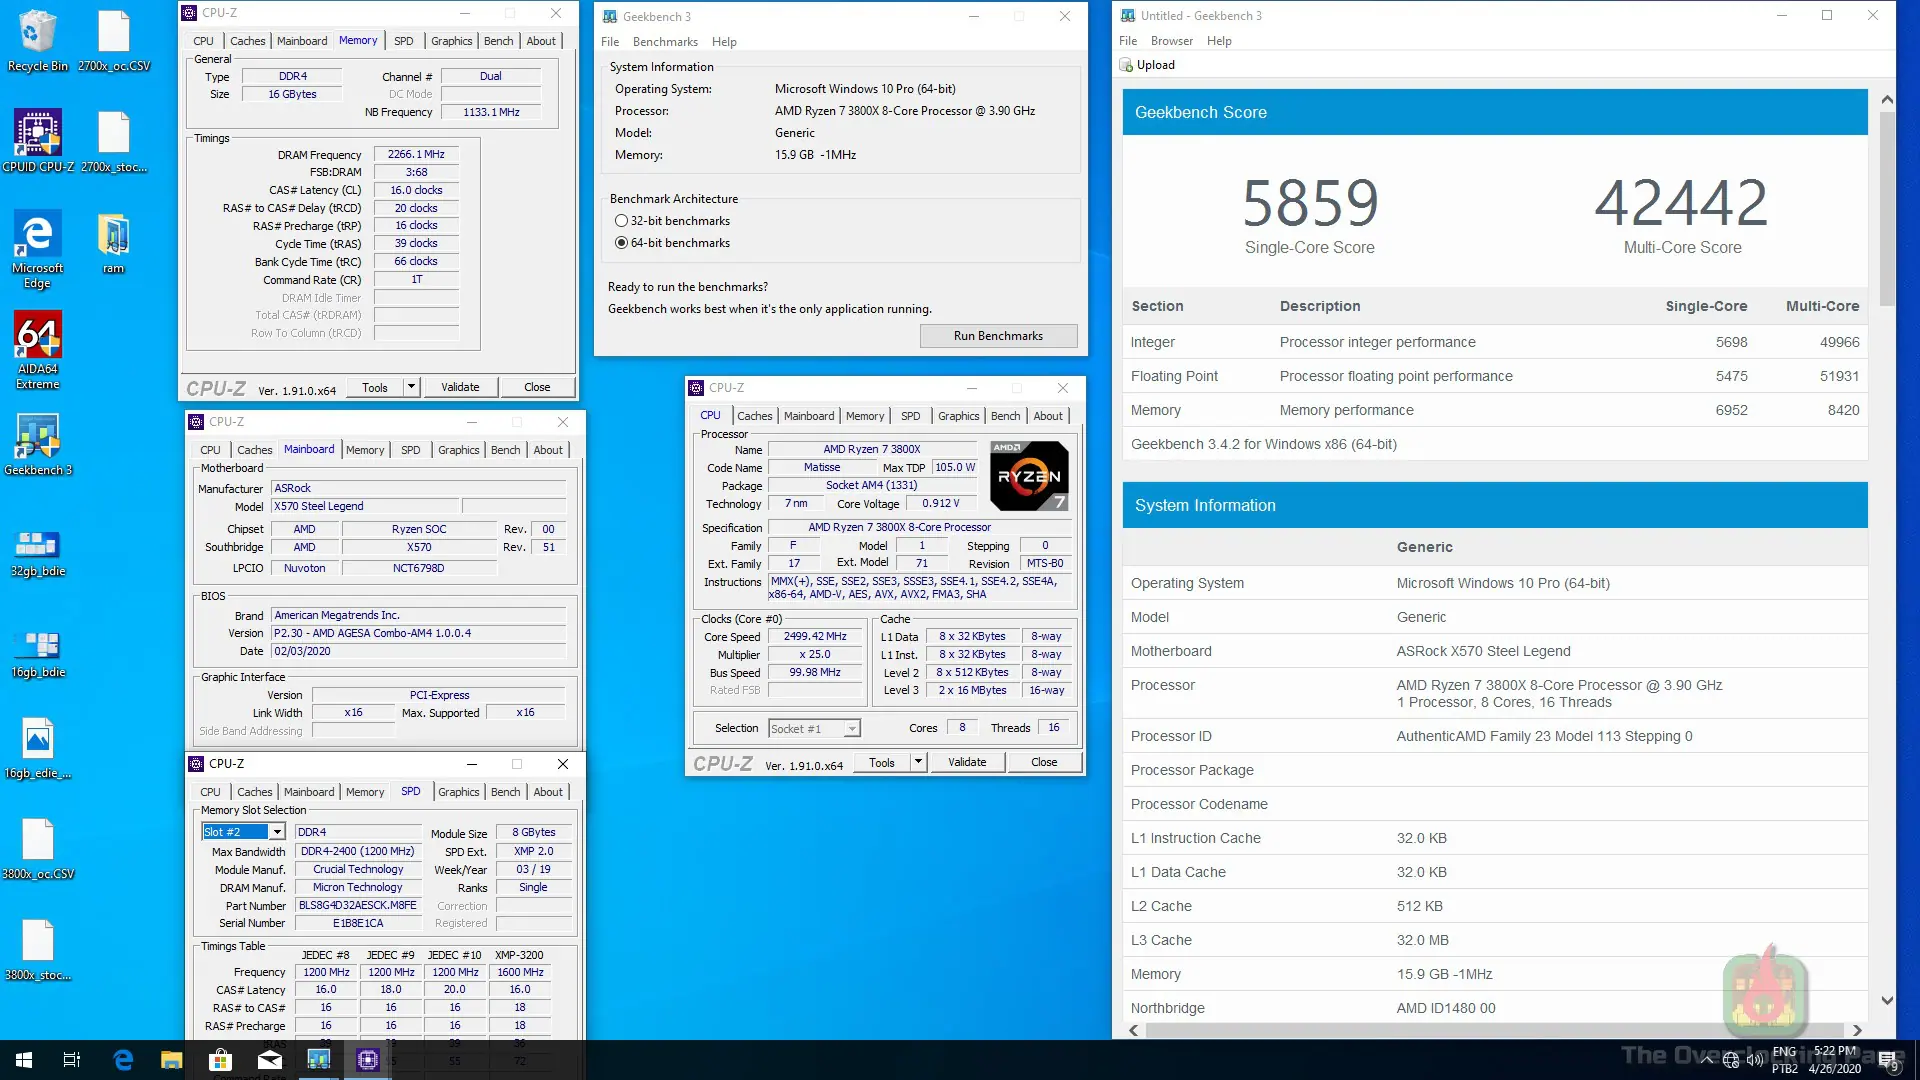The height and width of the screenshot is (1080, 1920).
Task: Click the BIOS Version field P2.30
Action: click(x=418, y=634)
